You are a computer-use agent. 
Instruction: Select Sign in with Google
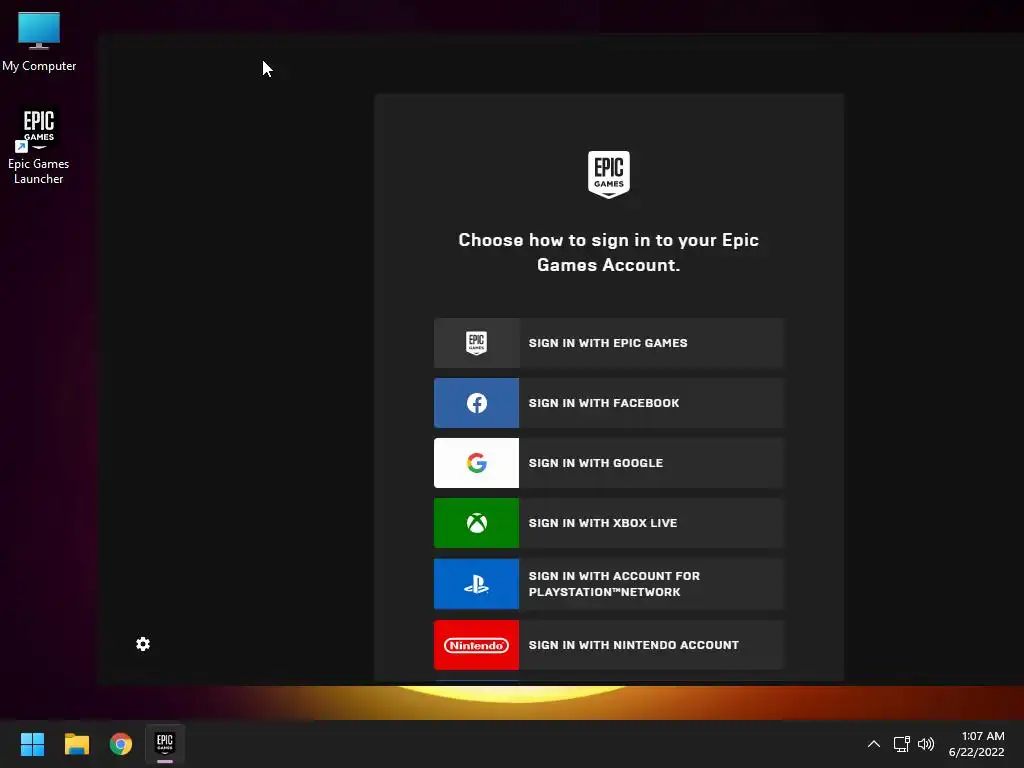[x=609, y=463]
